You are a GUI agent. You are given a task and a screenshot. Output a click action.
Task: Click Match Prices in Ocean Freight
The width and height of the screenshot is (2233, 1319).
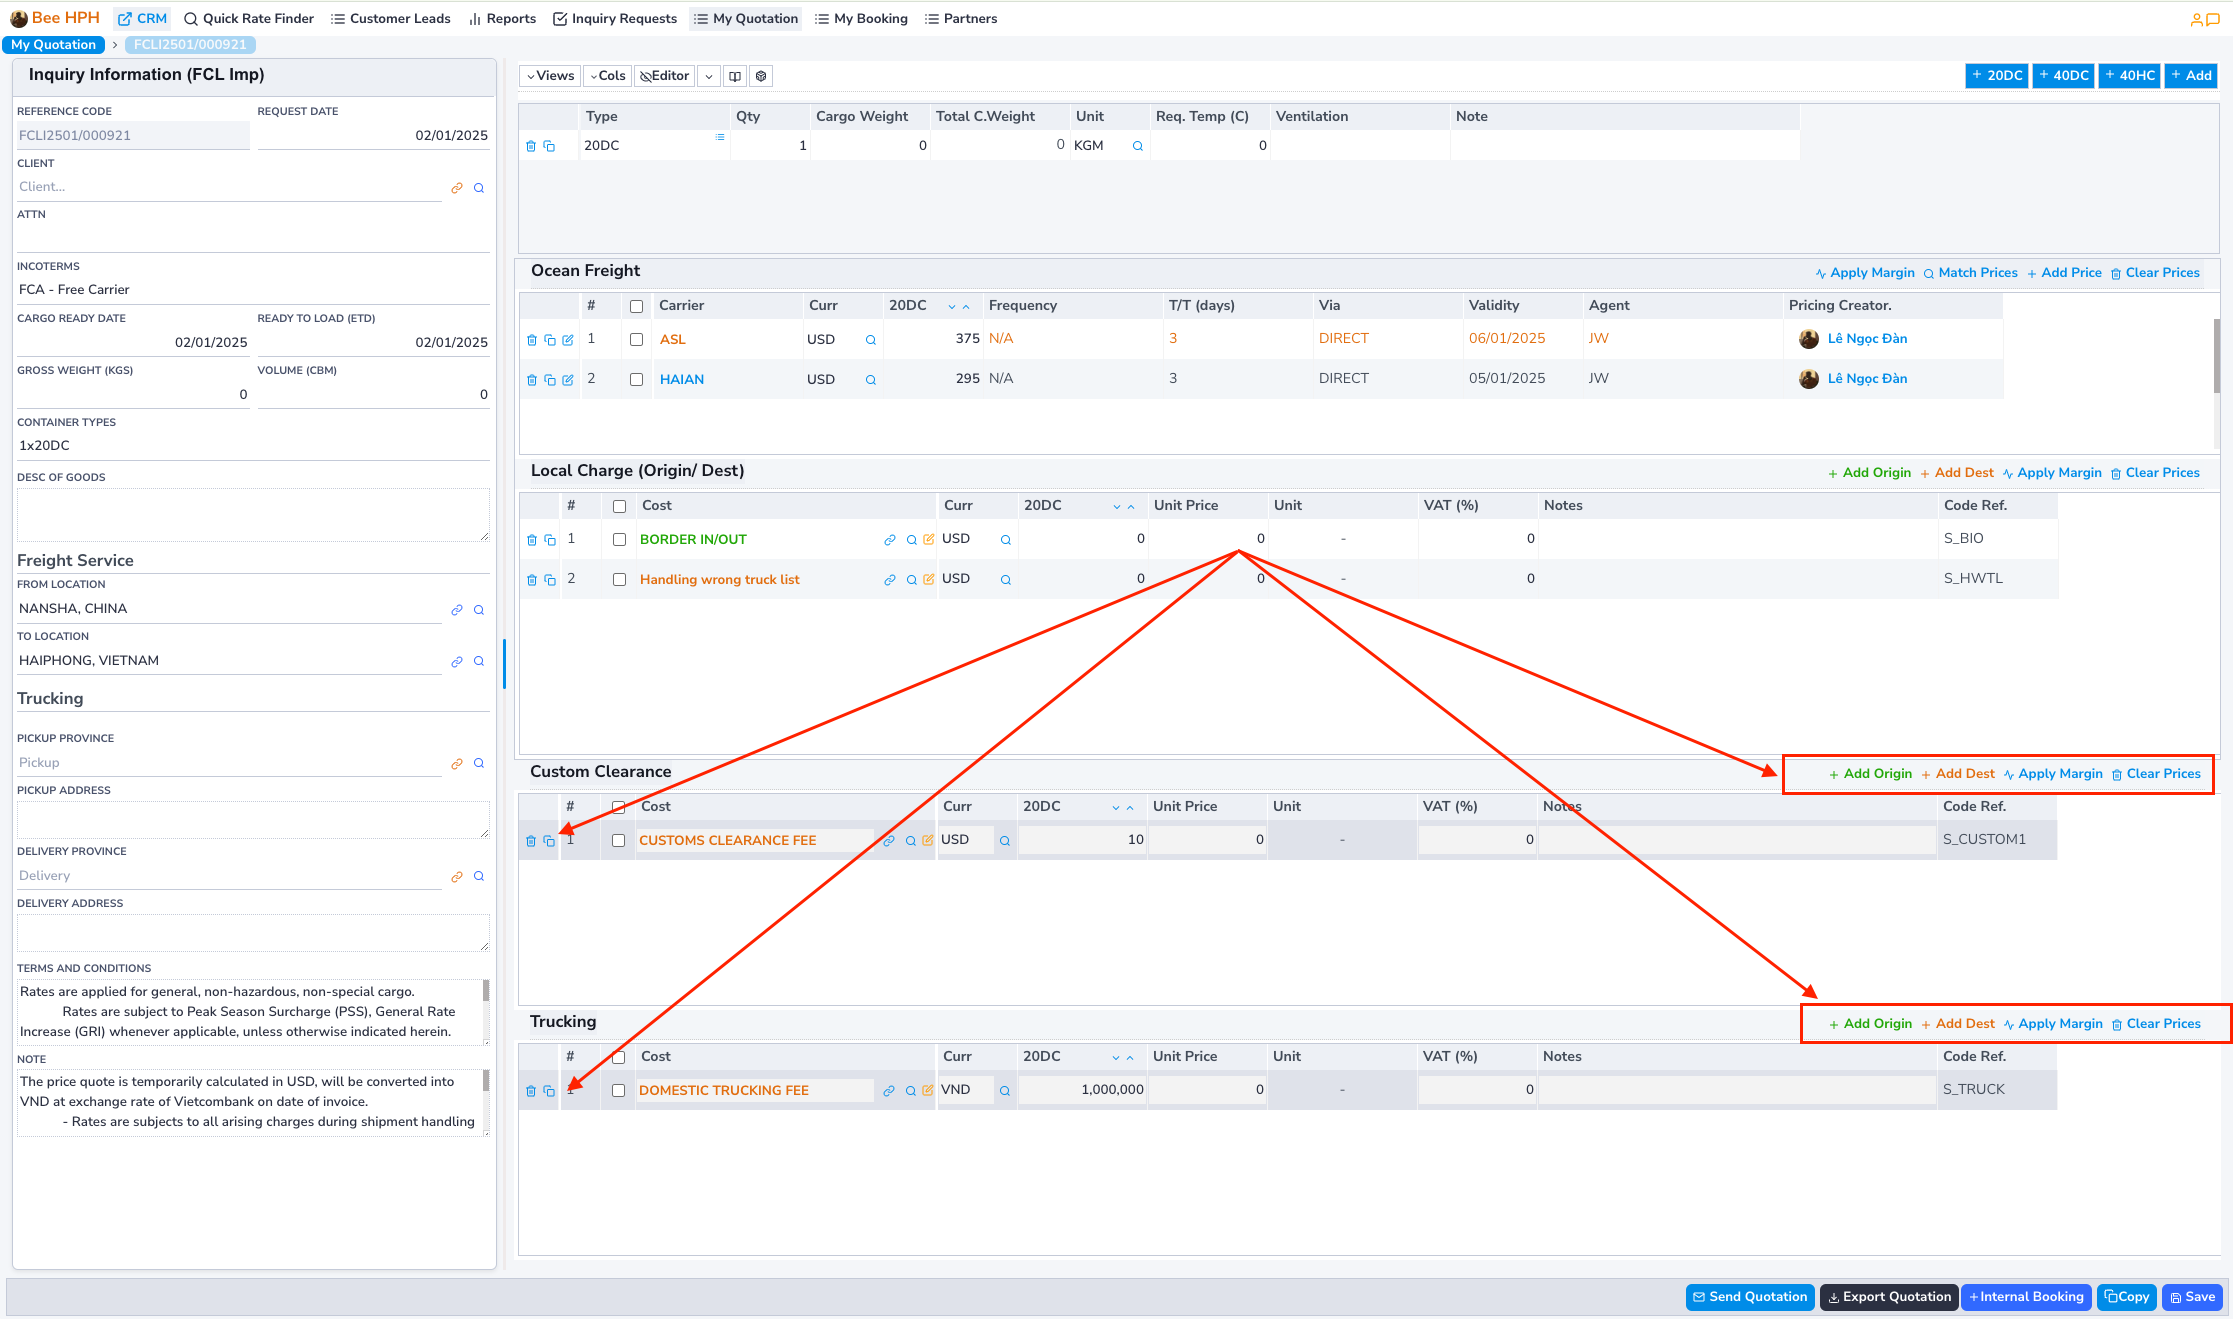coord(1970,273)
